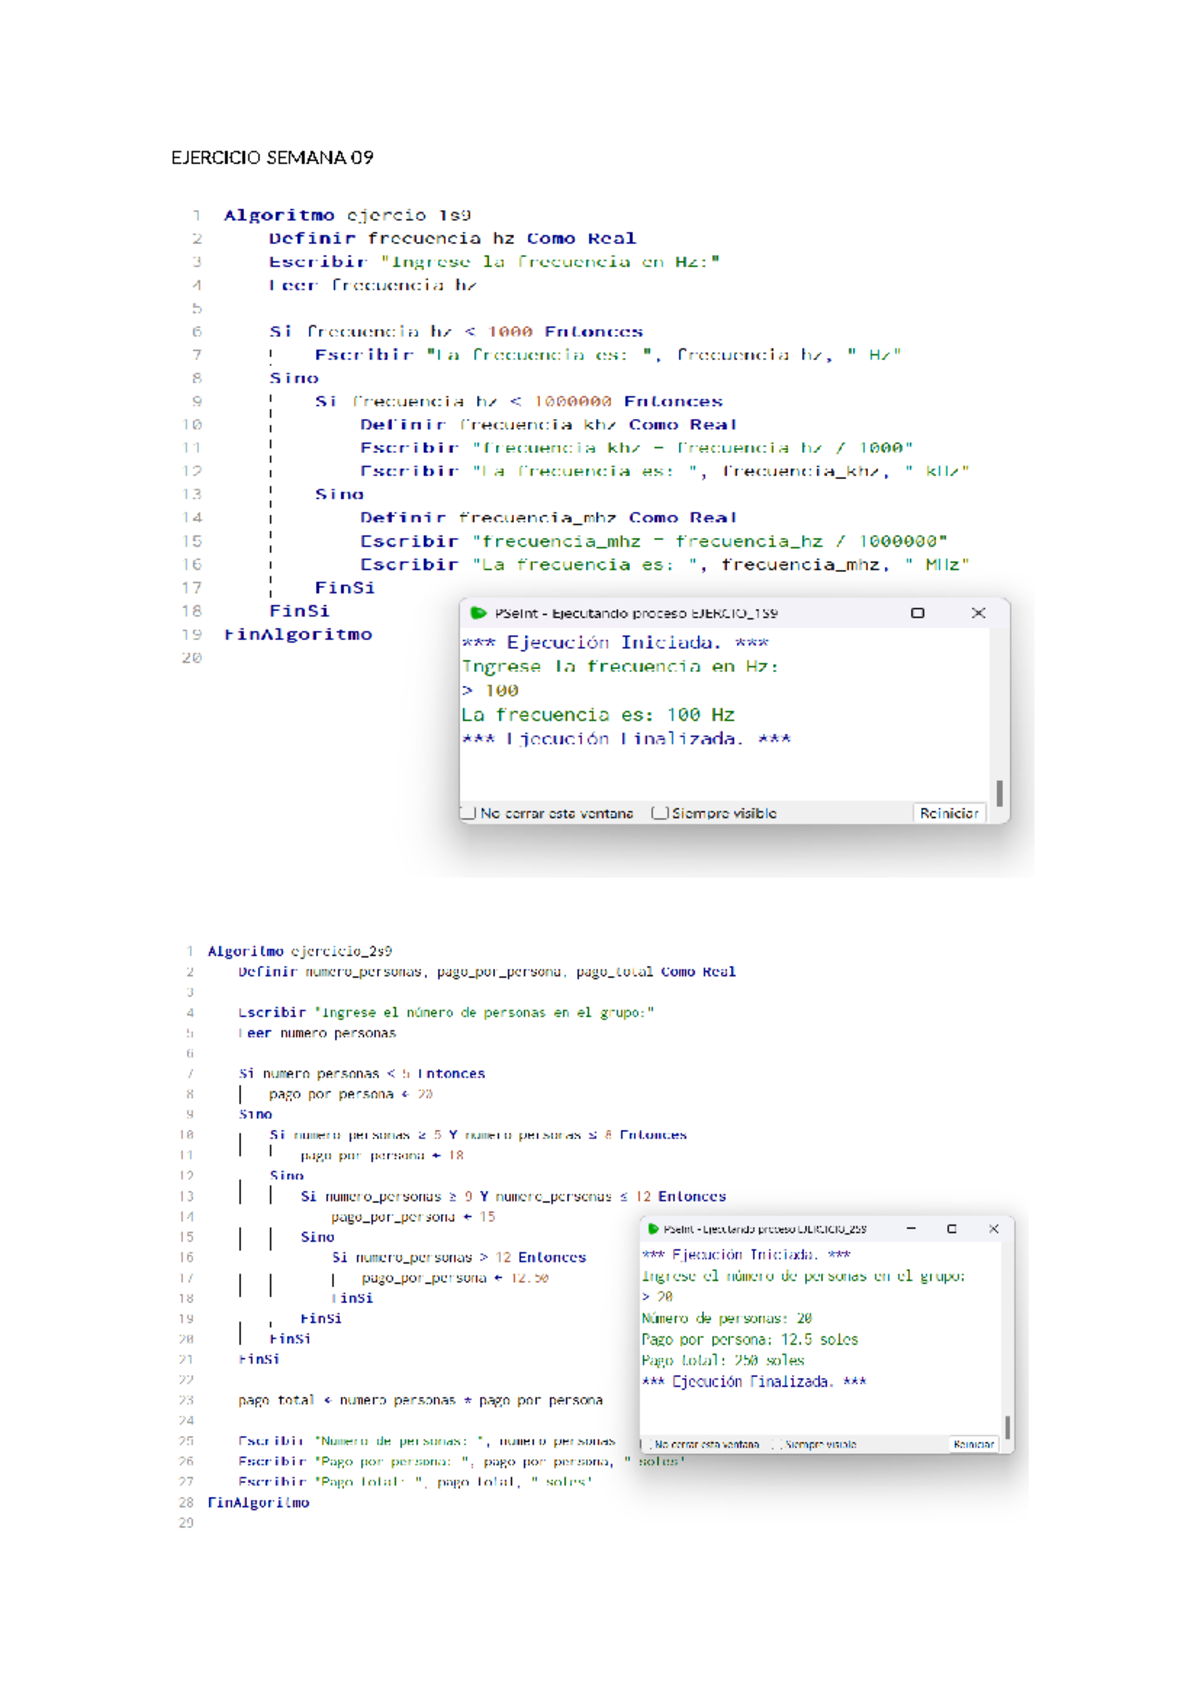This screenshot has width=1200, height=1696.
Task: Toggle 'Siempre visible' in frequency window
Action: [x=659, y=813]
